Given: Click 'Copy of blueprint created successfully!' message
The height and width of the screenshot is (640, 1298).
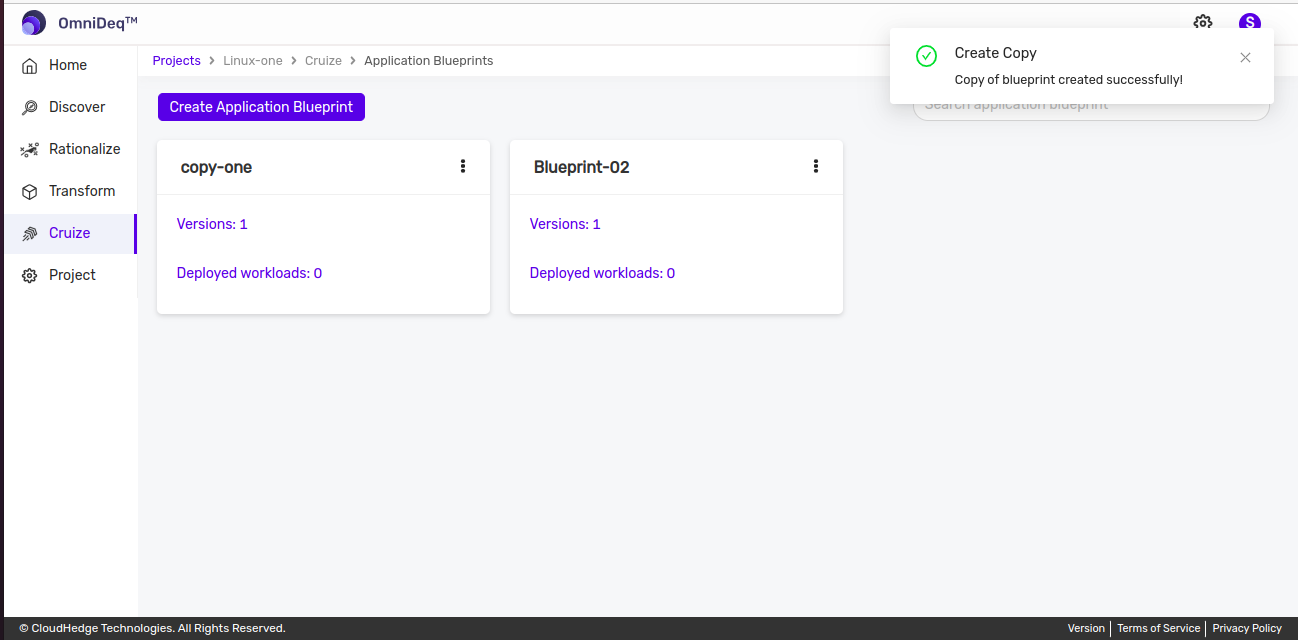Looking at the screenshot, I should pyautogui.click(x=1068, y=79).
